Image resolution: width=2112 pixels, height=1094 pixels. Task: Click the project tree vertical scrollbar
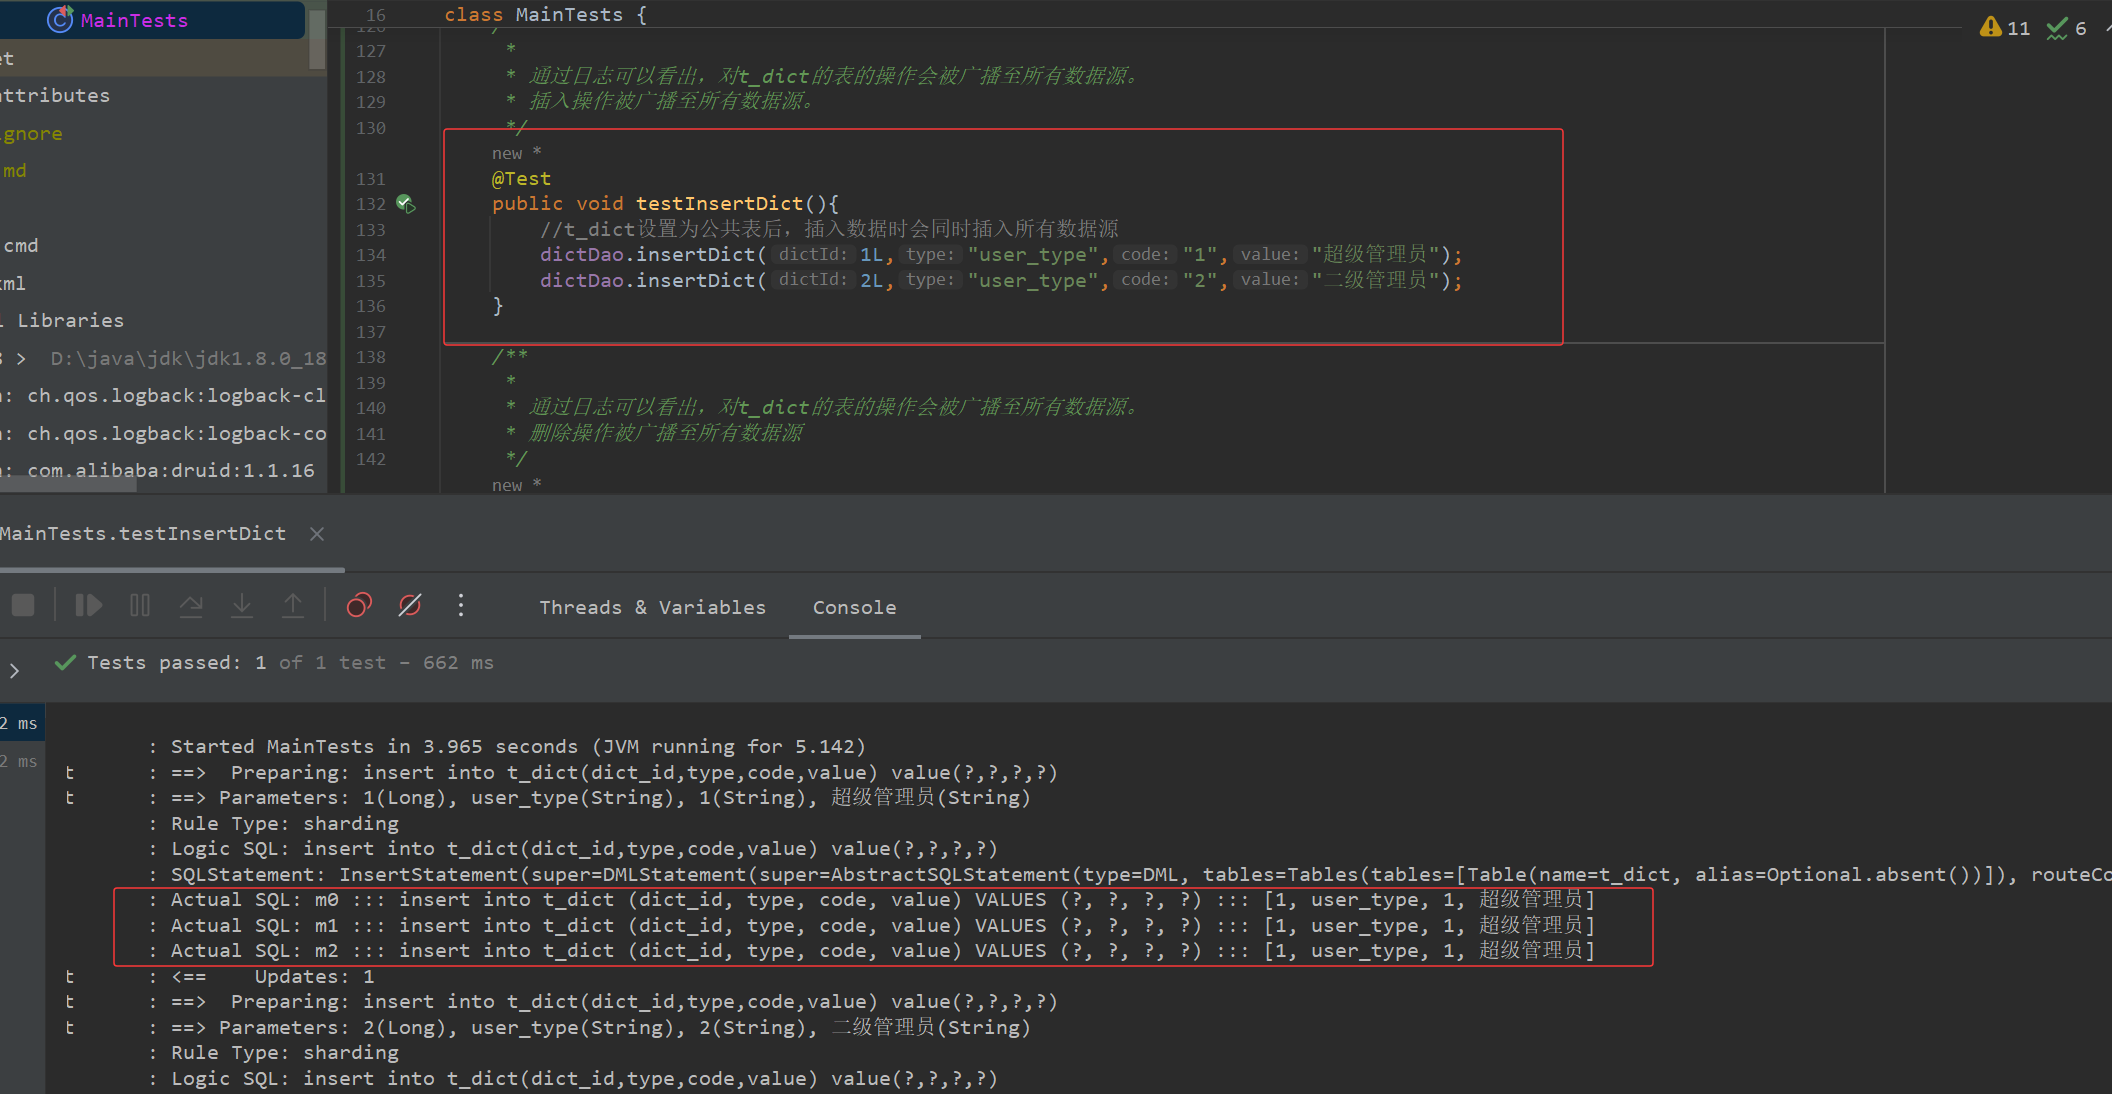317,40
